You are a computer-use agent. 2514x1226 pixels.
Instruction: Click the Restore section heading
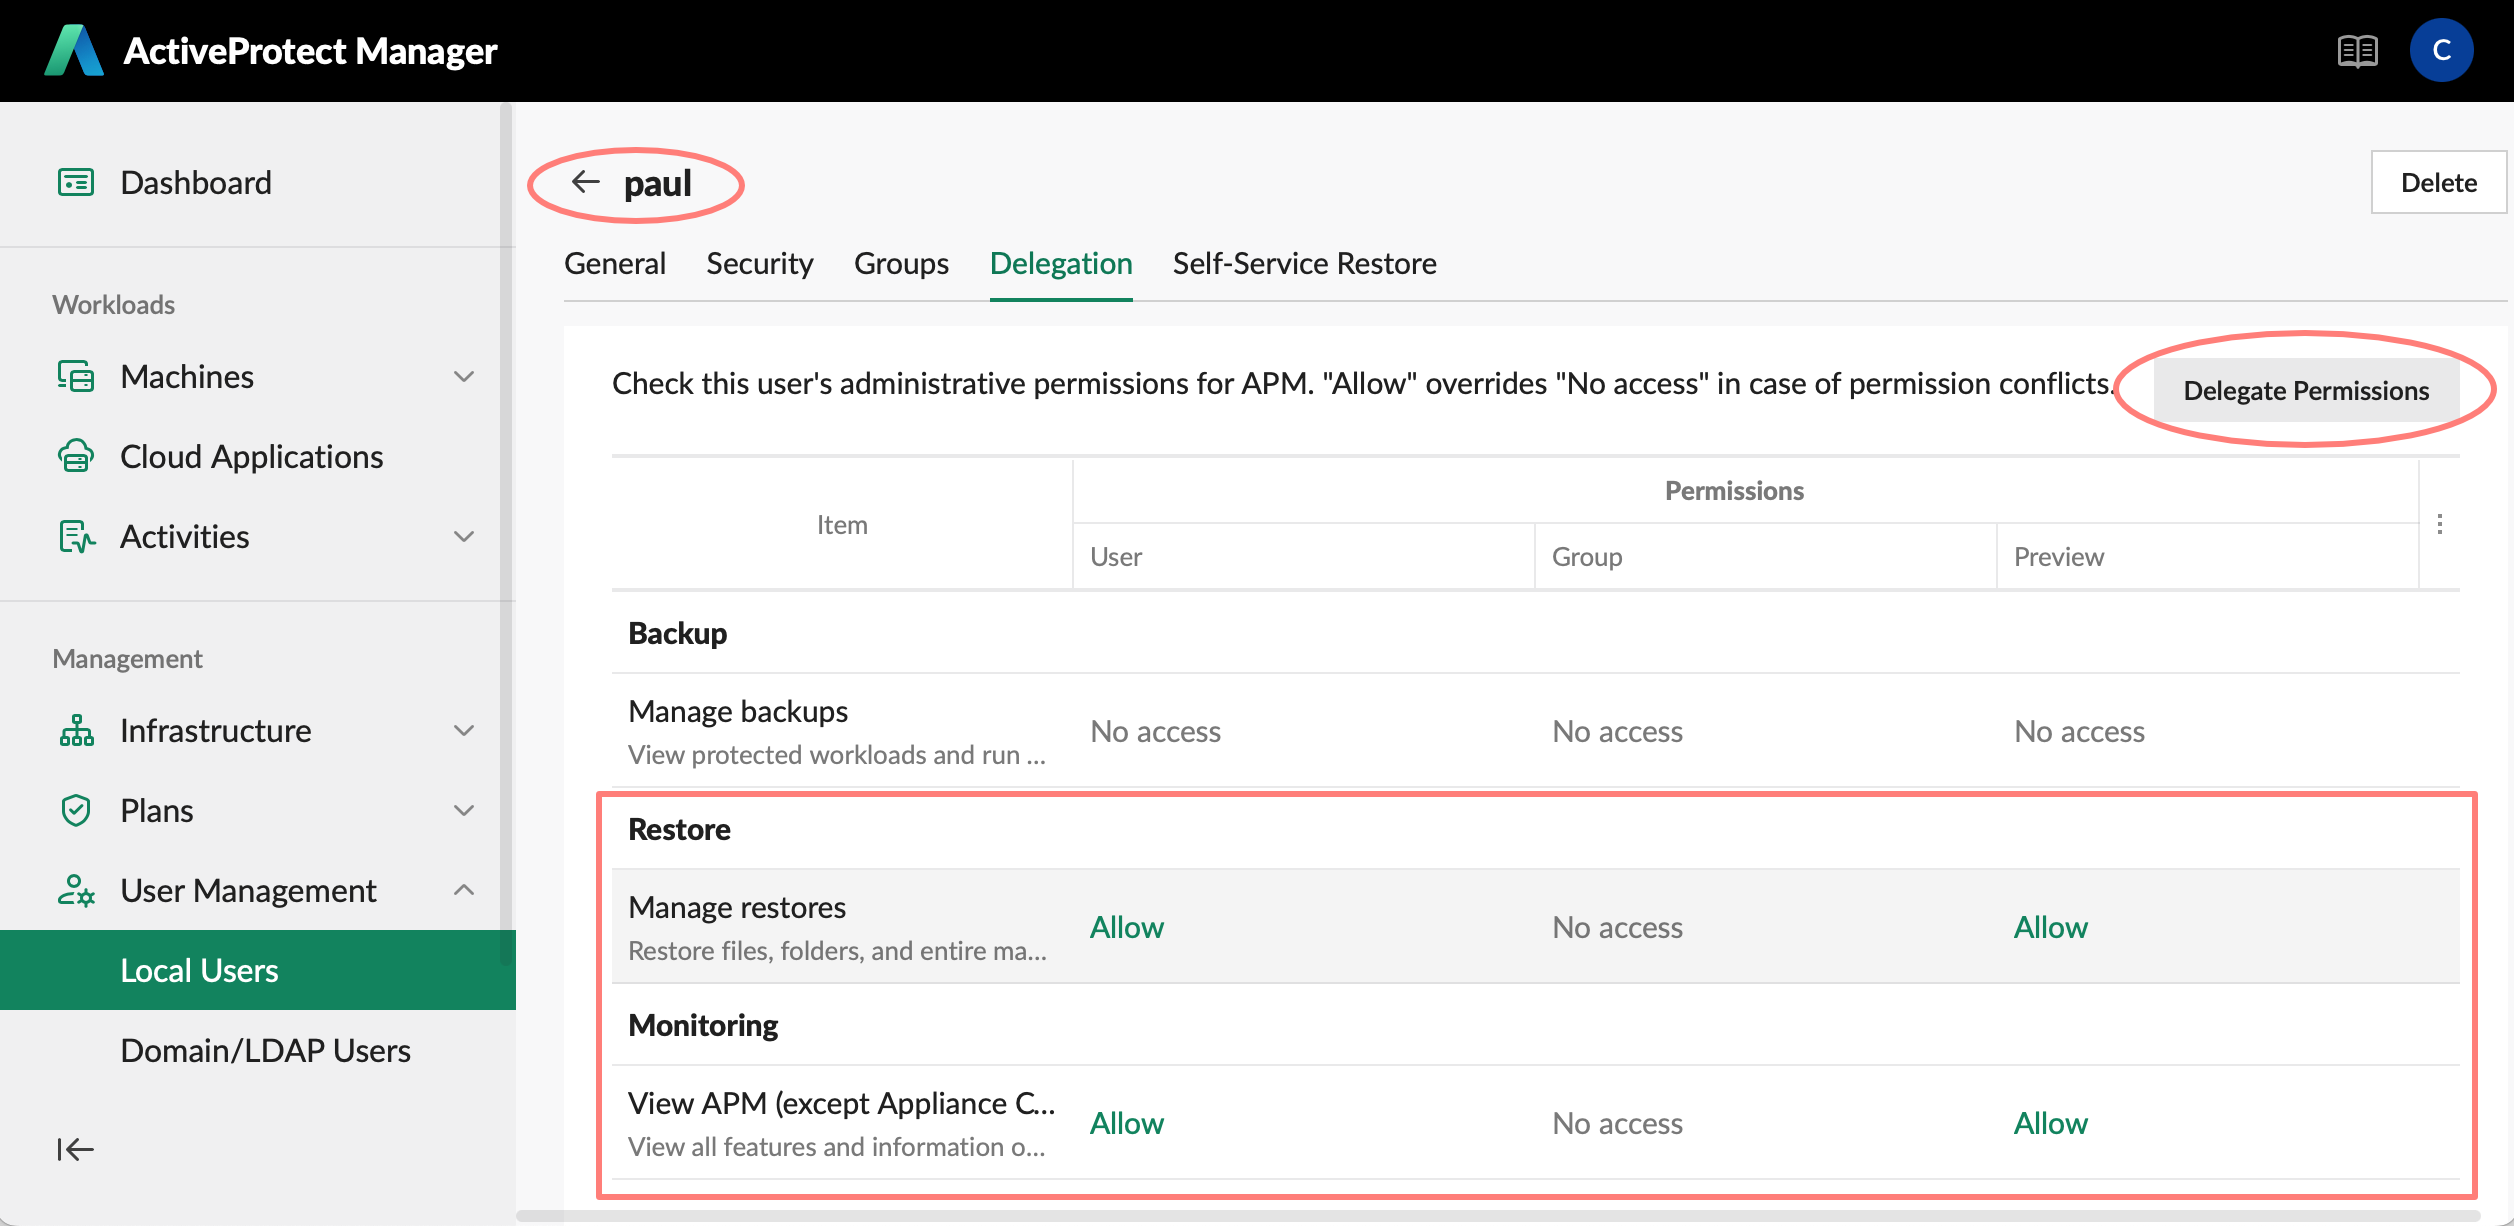tap(679, 829)
